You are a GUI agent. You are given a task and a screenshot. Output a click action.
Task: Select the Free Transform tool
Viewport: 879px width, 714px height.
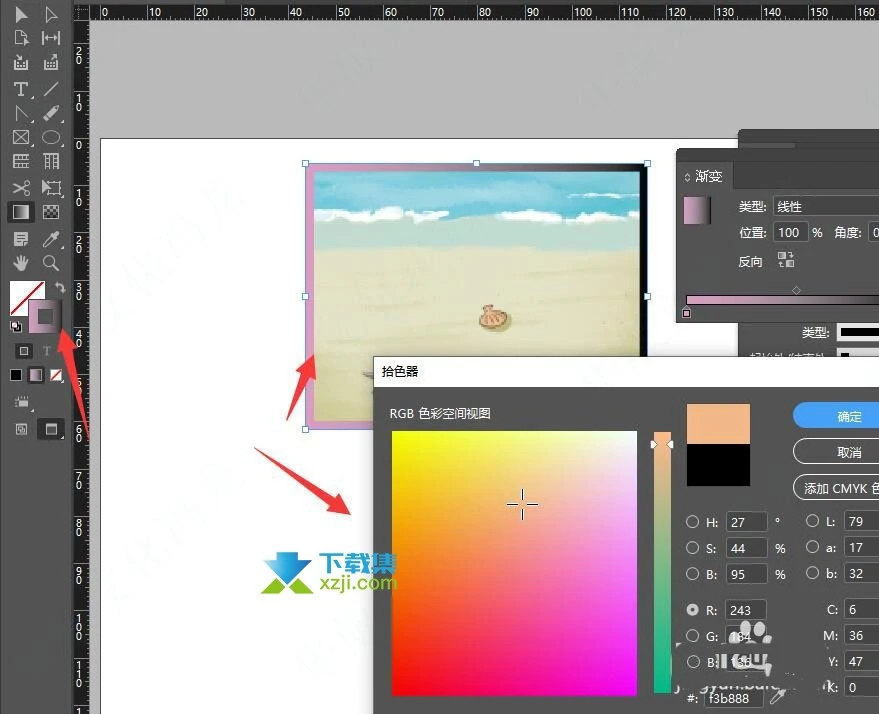[x=51, y=188]
